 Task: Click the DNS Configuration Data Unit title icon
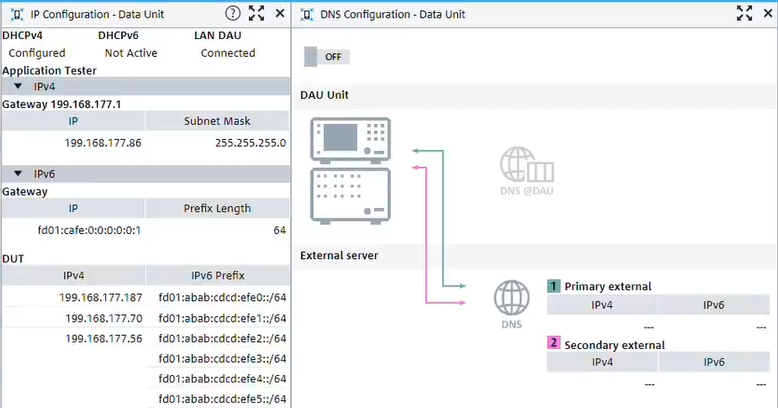pyautogui.click(x=307, y=14)
